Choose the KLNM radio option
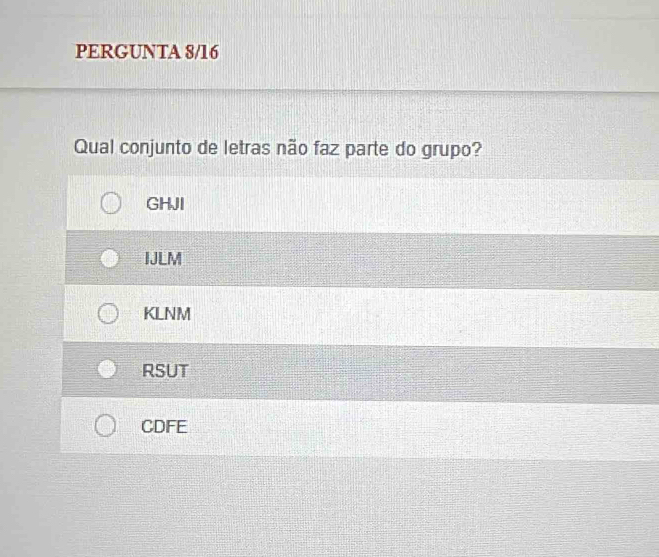Image resolution: width=659 pixels, height=557 pixels. (x=108, y=315)
